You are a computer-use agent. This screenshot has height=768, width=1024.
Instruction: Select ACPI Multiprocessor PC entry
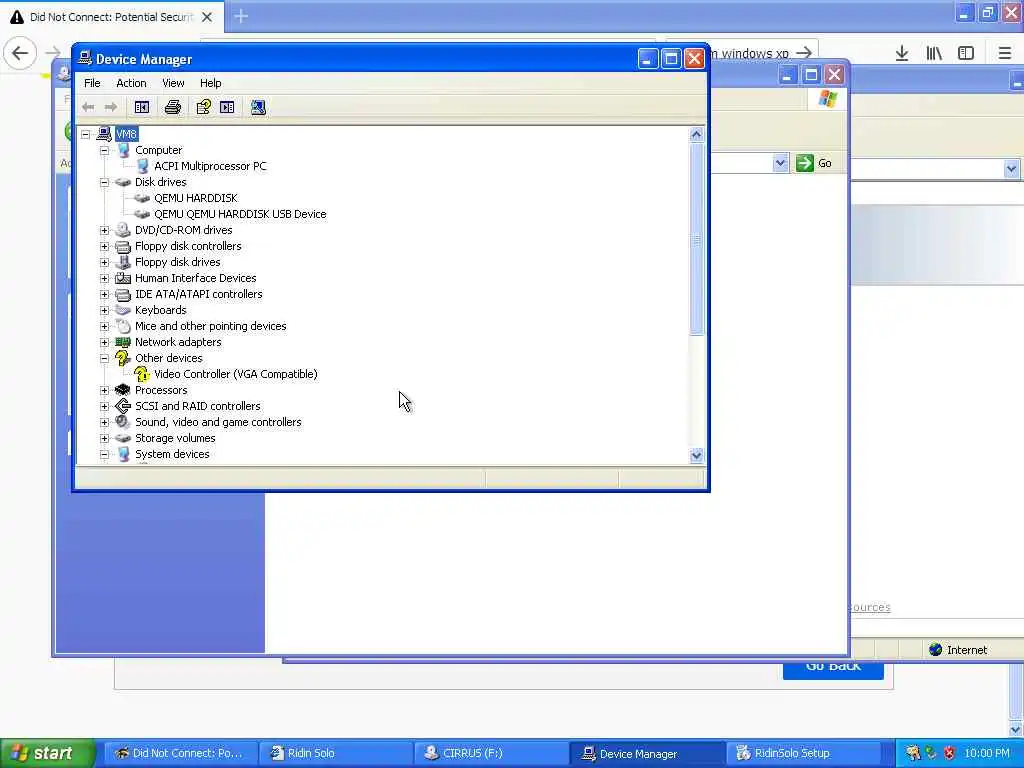[x=210, y=167]
